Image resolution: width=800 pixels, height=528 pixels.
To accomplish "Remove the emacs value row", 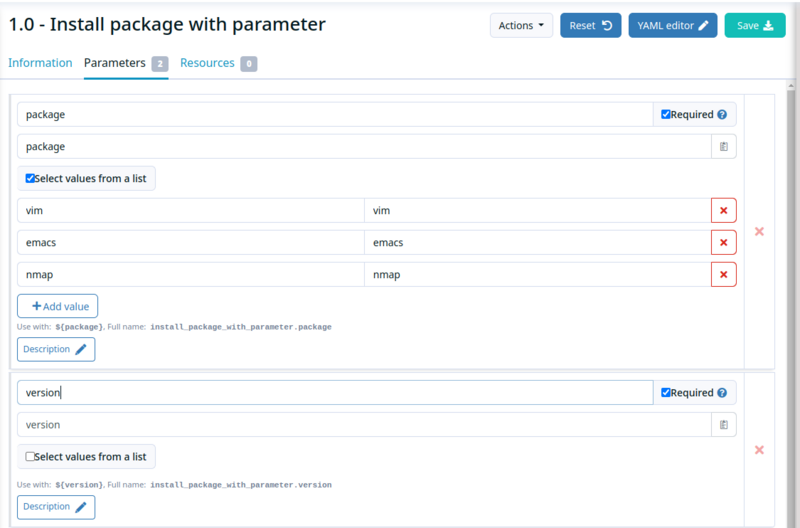I will coord(723,242).
